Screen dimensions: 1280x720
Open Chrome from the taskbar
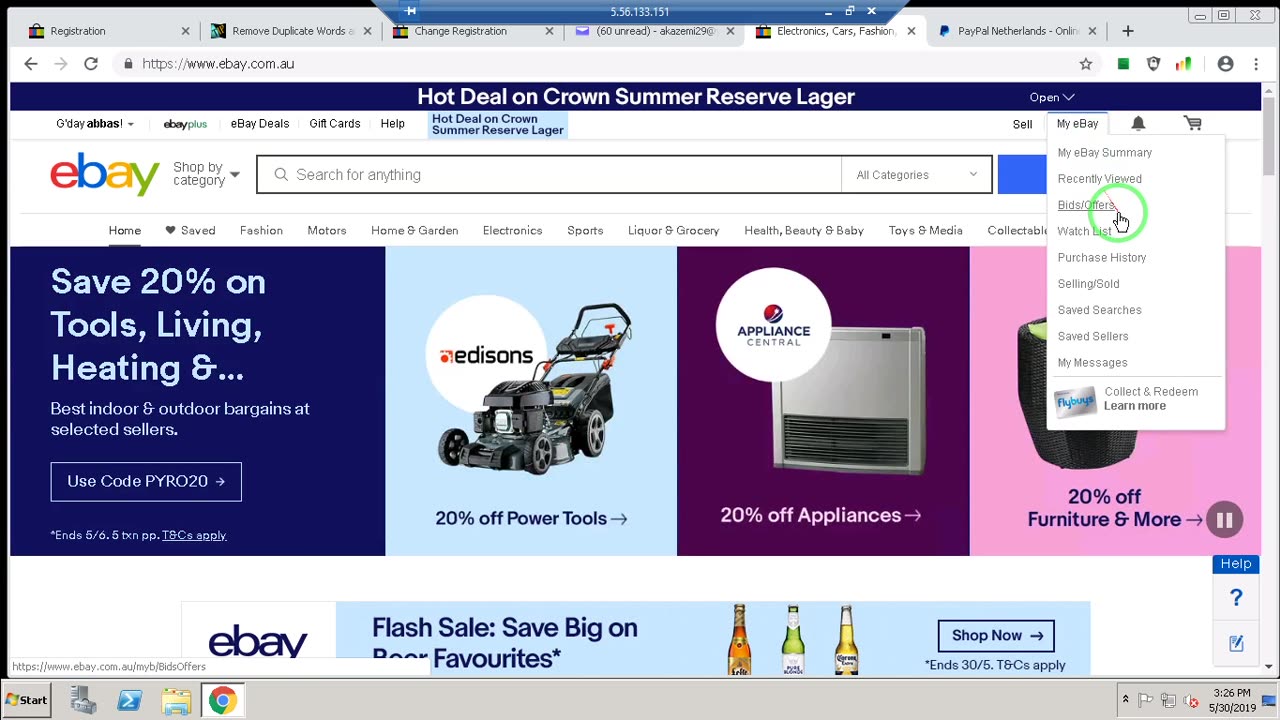pyautogui.click(x=222, y=700)
